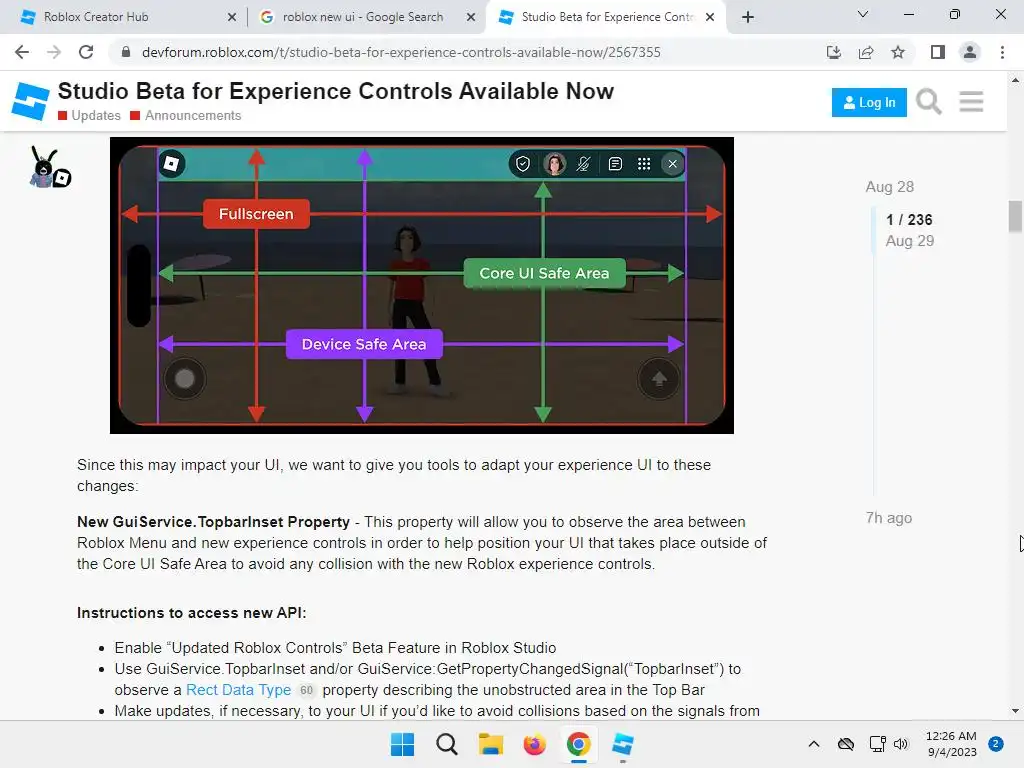Open the volume tray icon

point(901,744)
